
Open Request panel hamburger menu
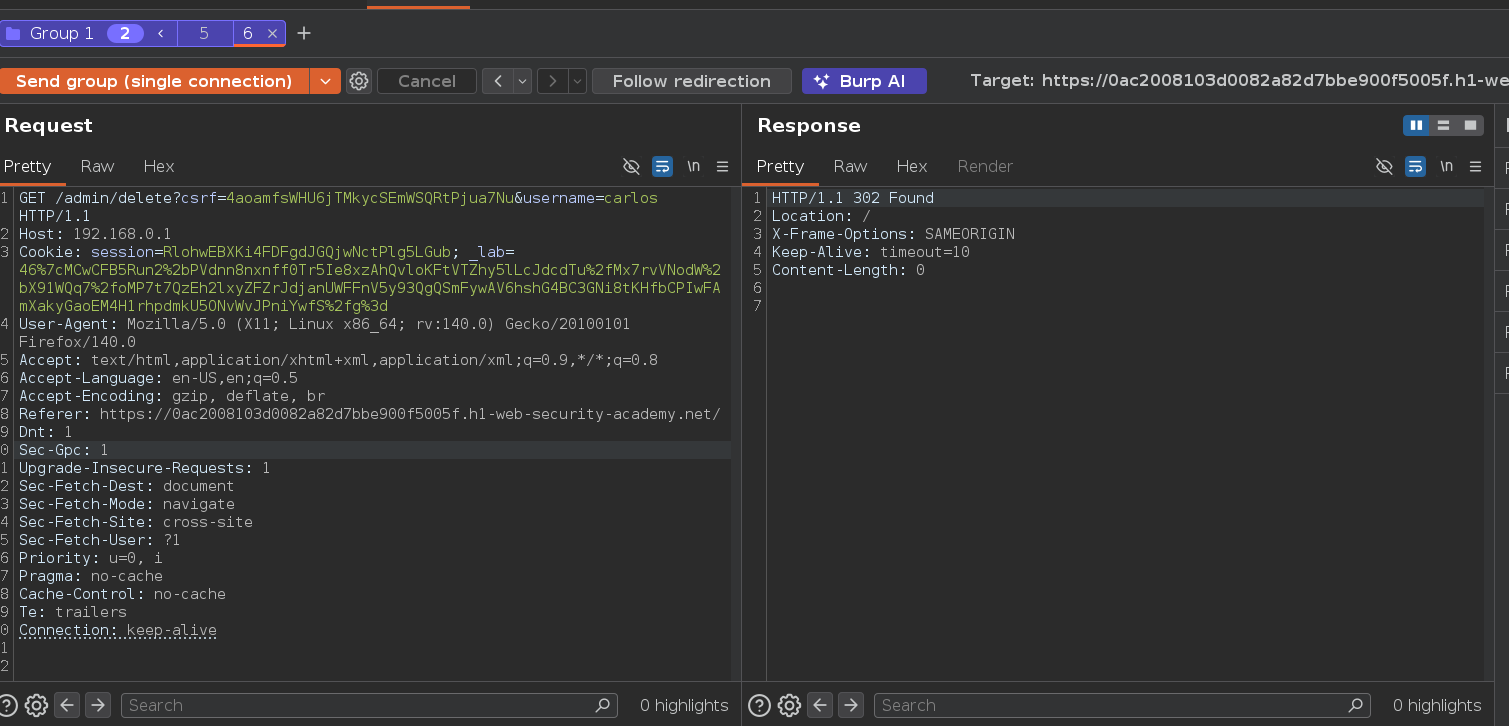click(x=722, y=166)
